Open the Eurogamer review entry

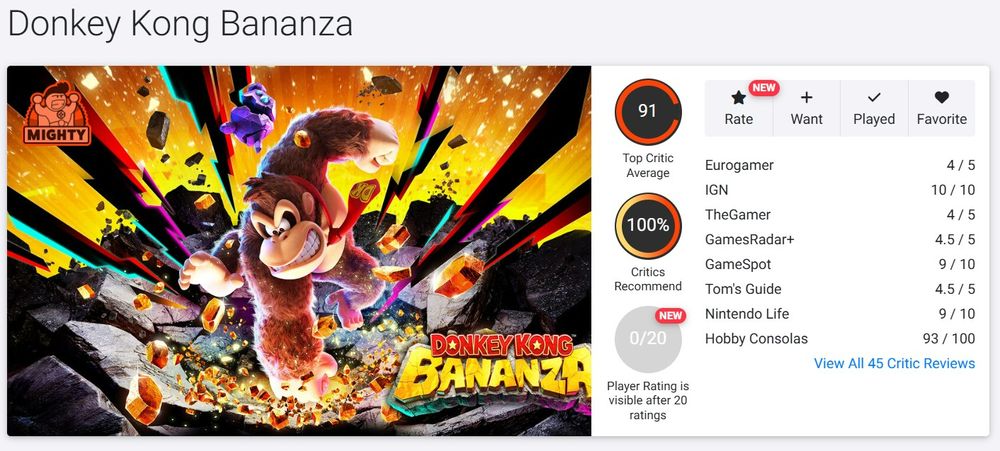pyautogui.click(x=840, y=165)
